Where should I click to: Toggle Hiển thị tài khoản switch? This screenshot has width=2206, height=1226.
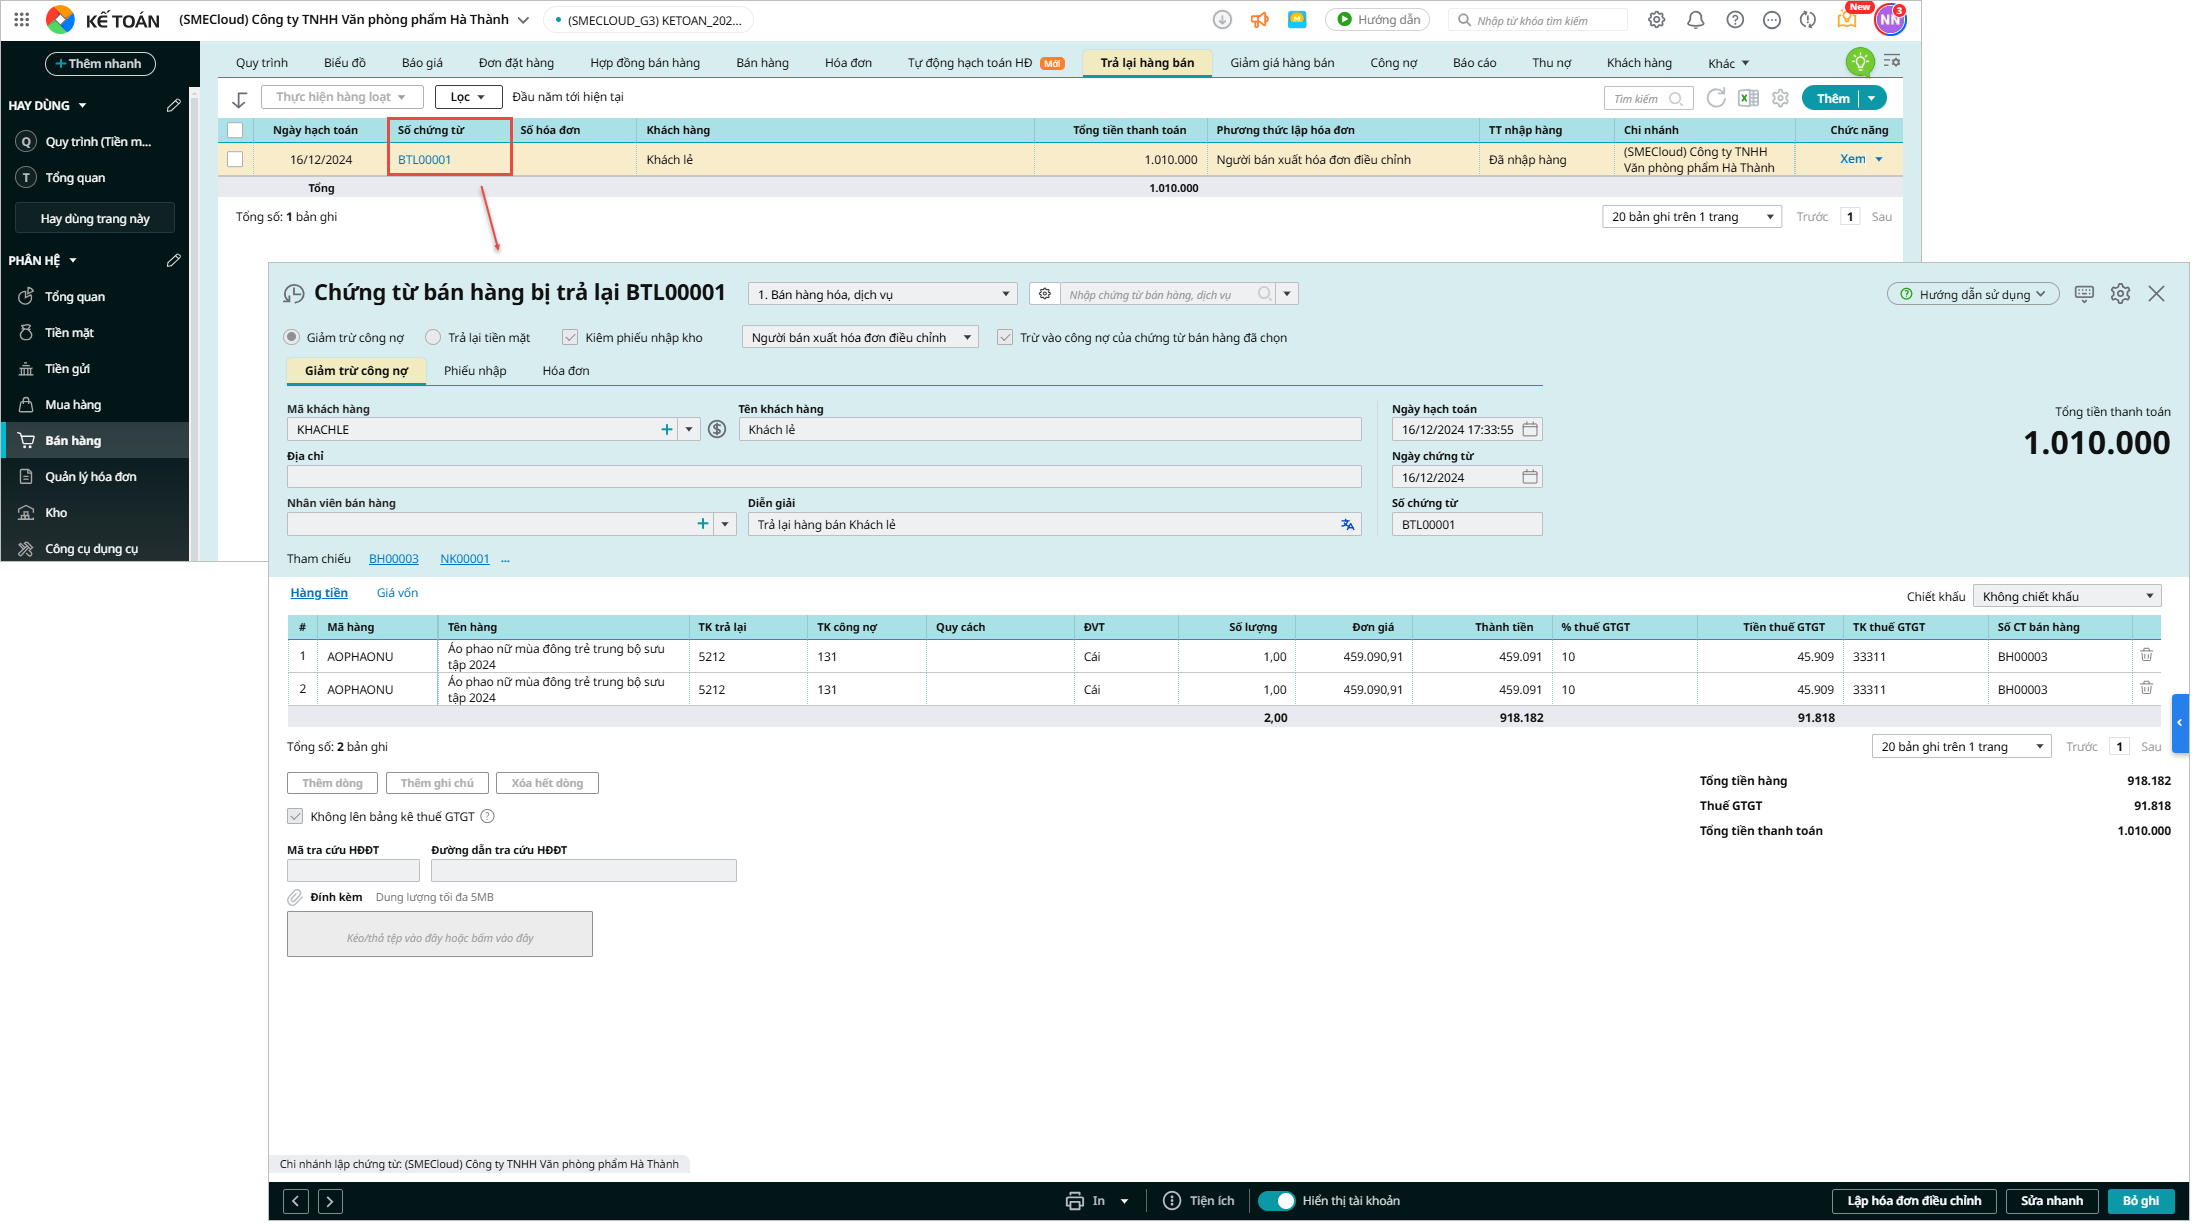(1277, 1201)
